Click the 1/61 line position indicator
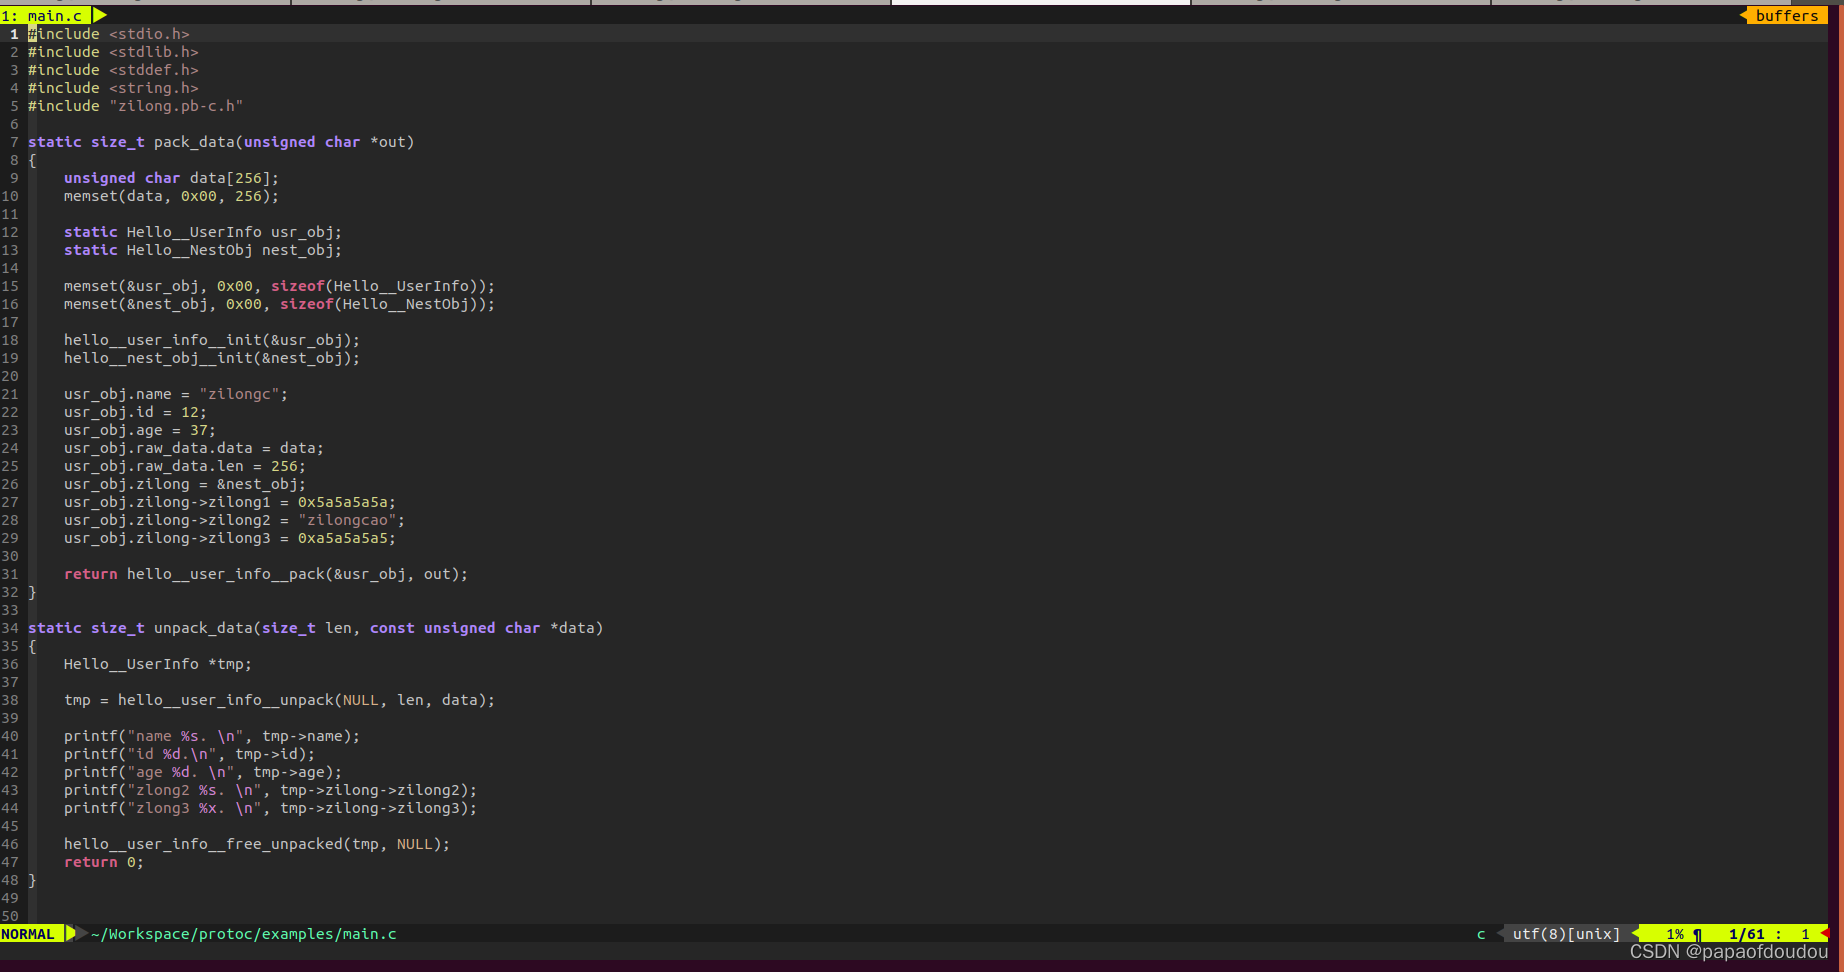1844x972 pixels. pyautogui.click(x=1746, y=934)
